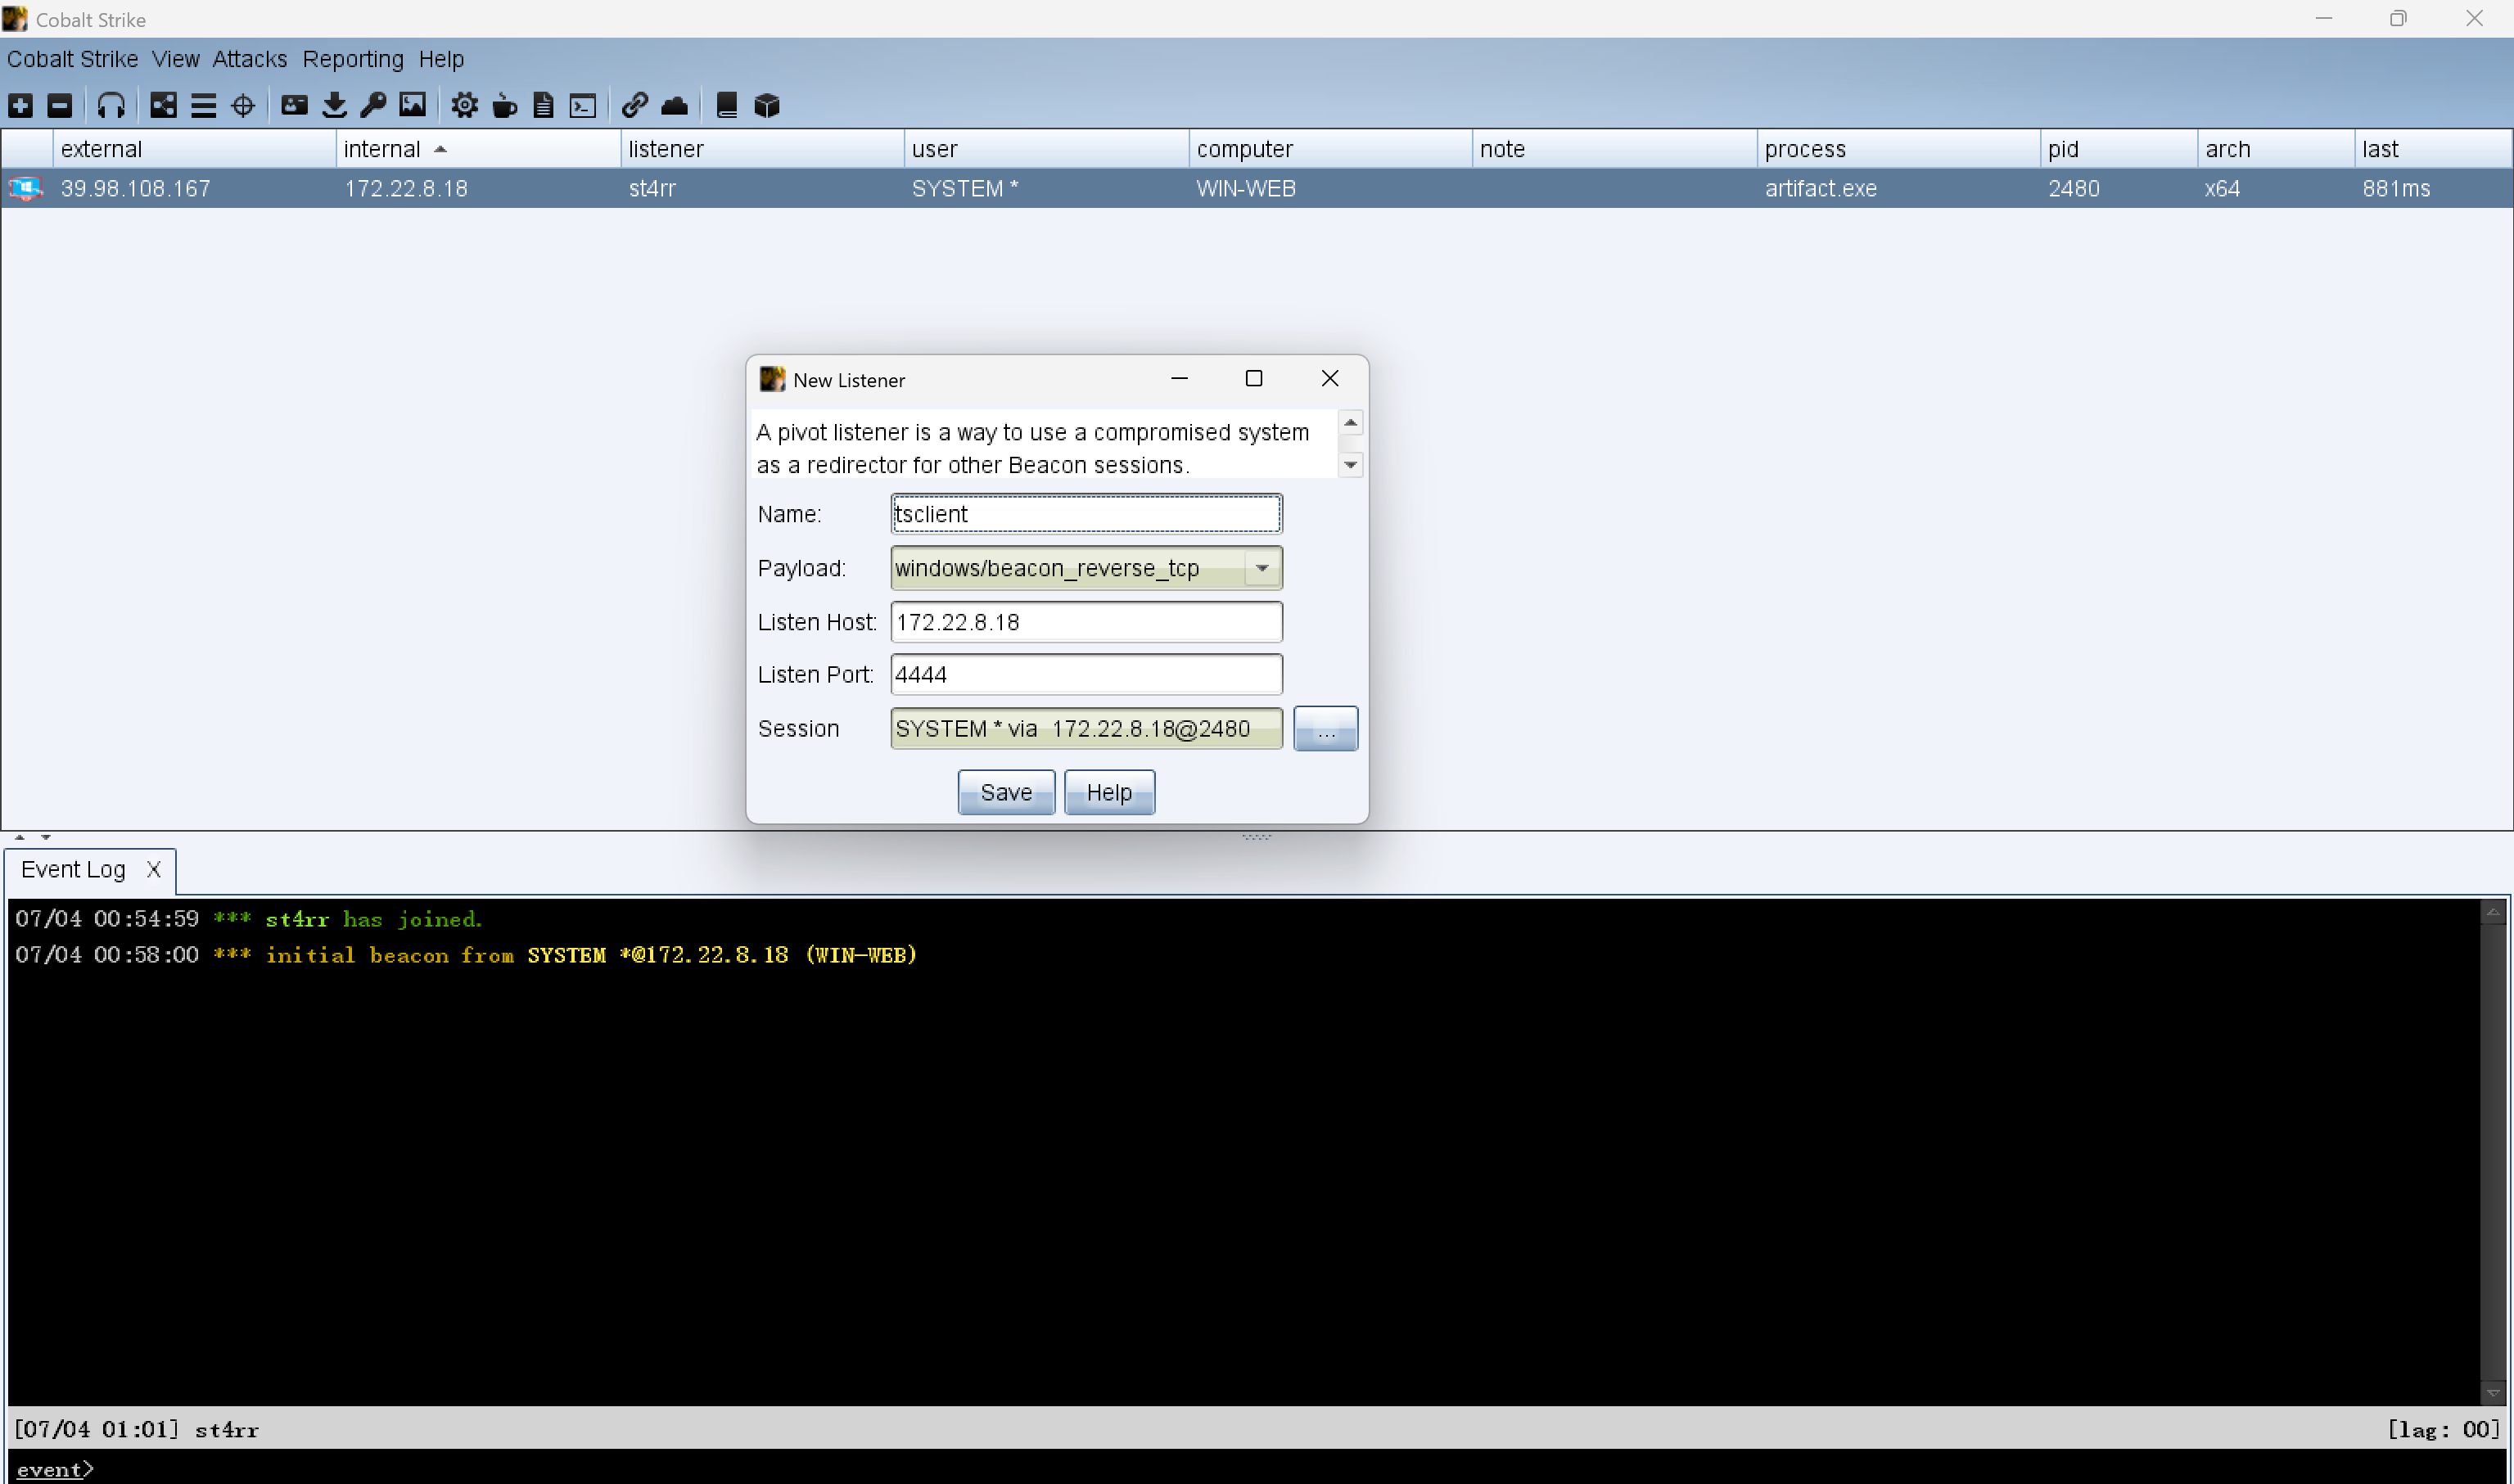Click the chain link host file icon
This screenshot has width=2514, height=1484.
coord(634,105)
